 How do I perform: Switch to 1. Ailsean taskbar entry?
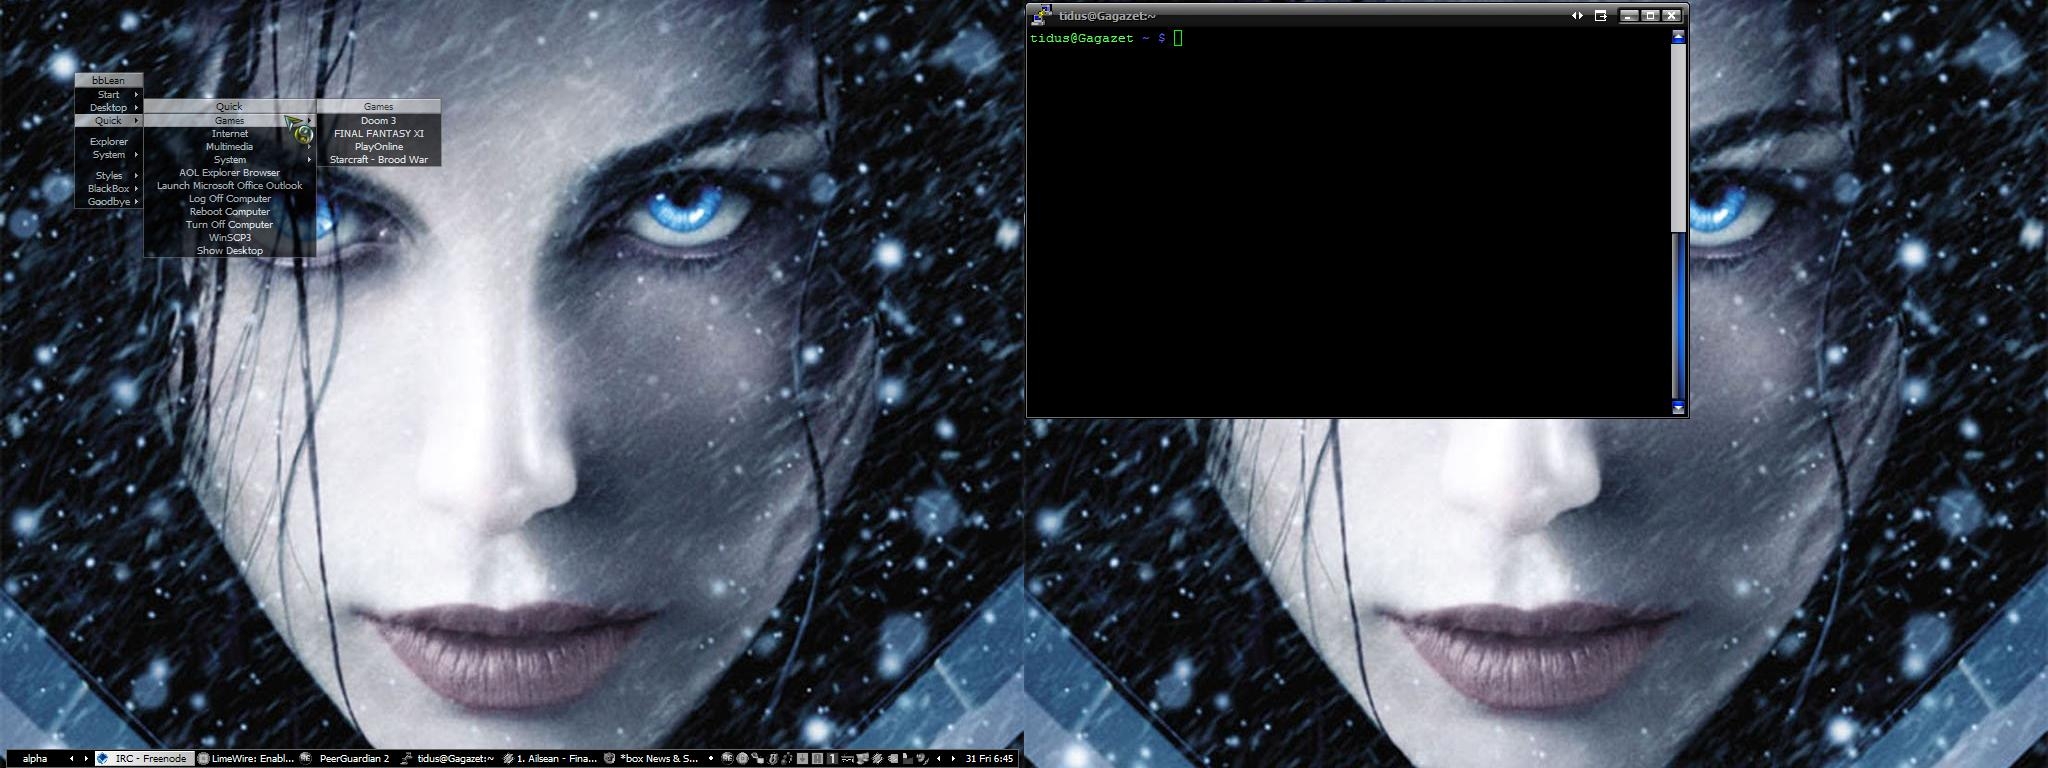click(549, 759)
